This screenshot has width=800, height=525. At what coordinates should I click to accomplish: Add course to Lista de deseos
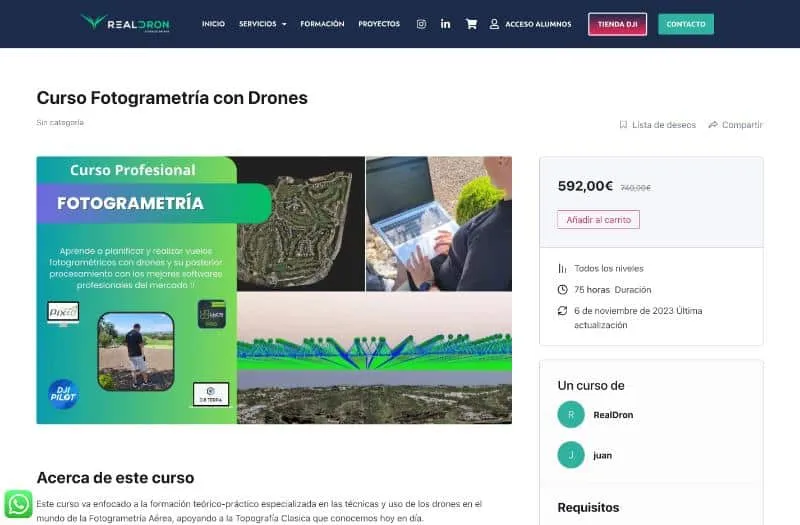click(x=664, y=124)
